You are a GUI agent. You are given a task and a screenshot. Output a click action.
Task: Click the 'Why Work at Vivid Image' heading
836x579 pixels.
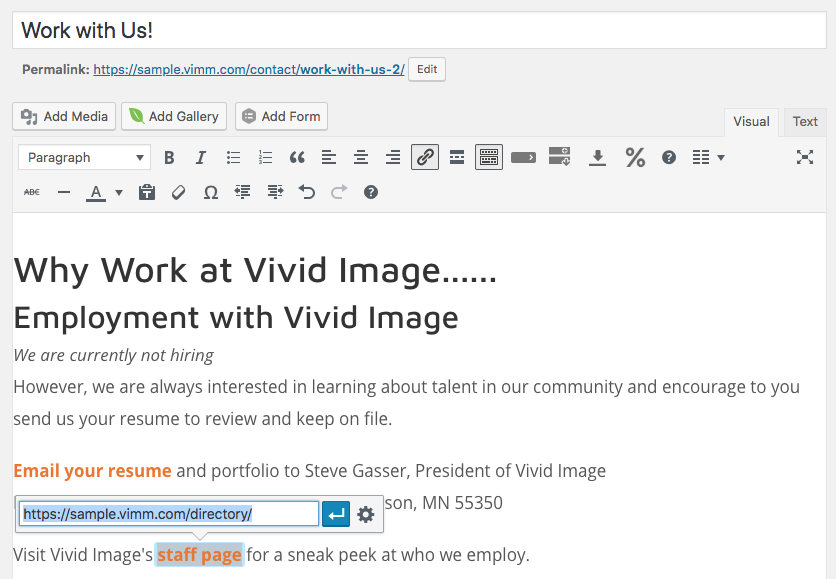tap(255, 270)
